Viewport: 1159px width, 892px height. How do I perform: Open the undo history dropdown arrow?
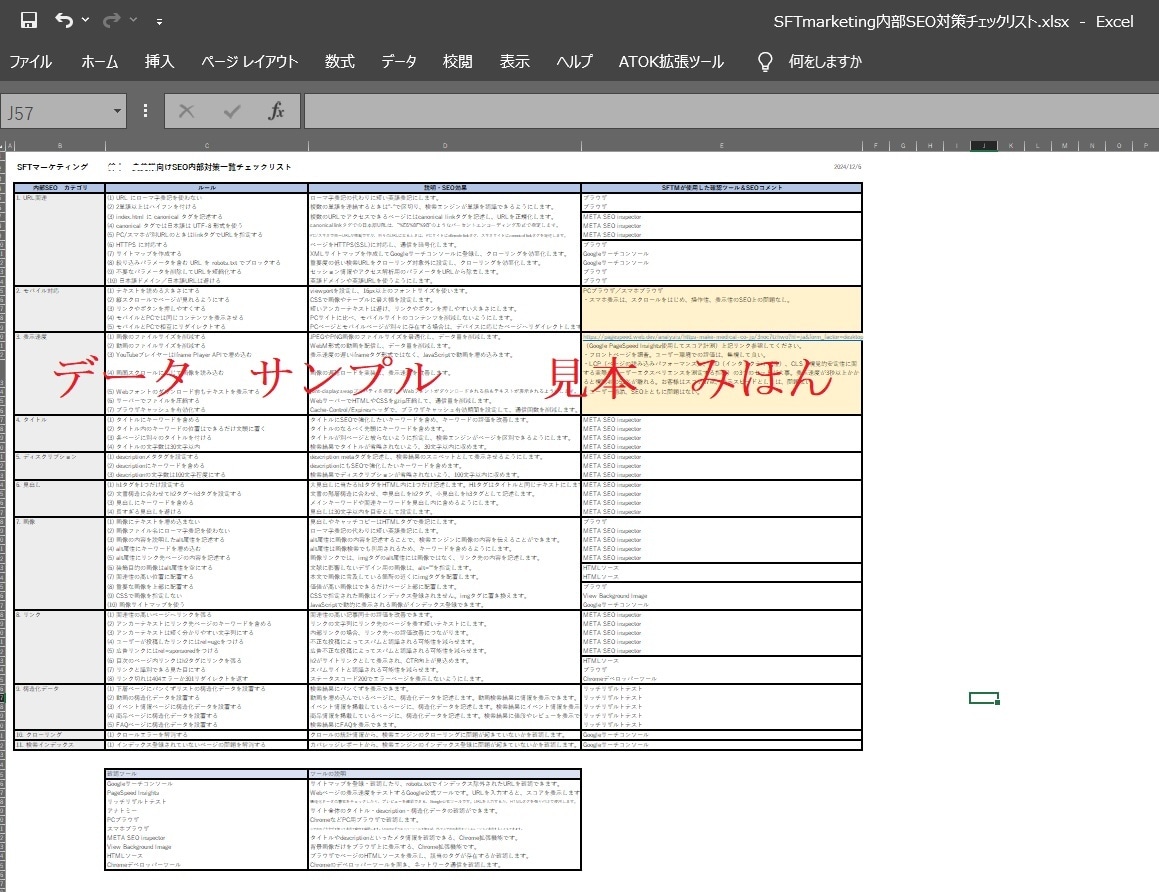pyautogui.click(x=85, y=20)
